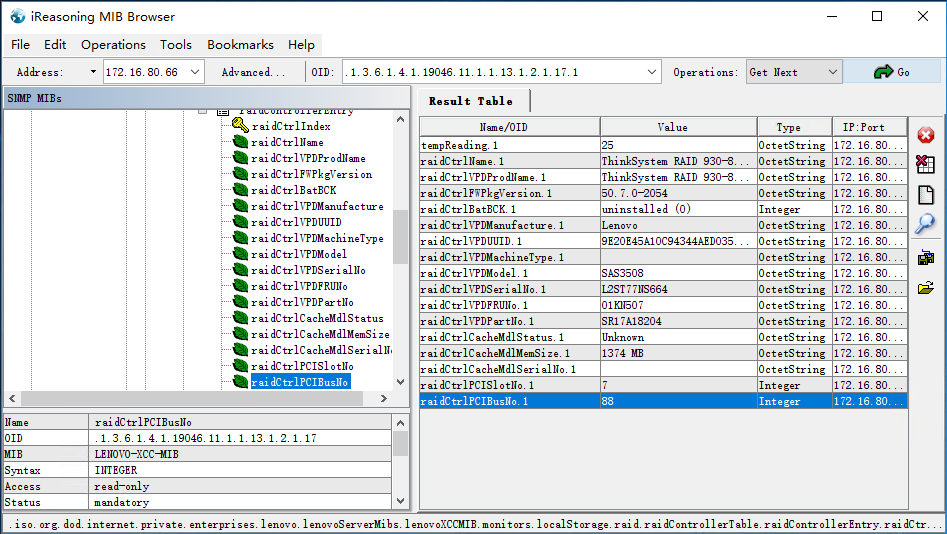Click the iReasoning globe icon in title bar

[x=18, y=16]
